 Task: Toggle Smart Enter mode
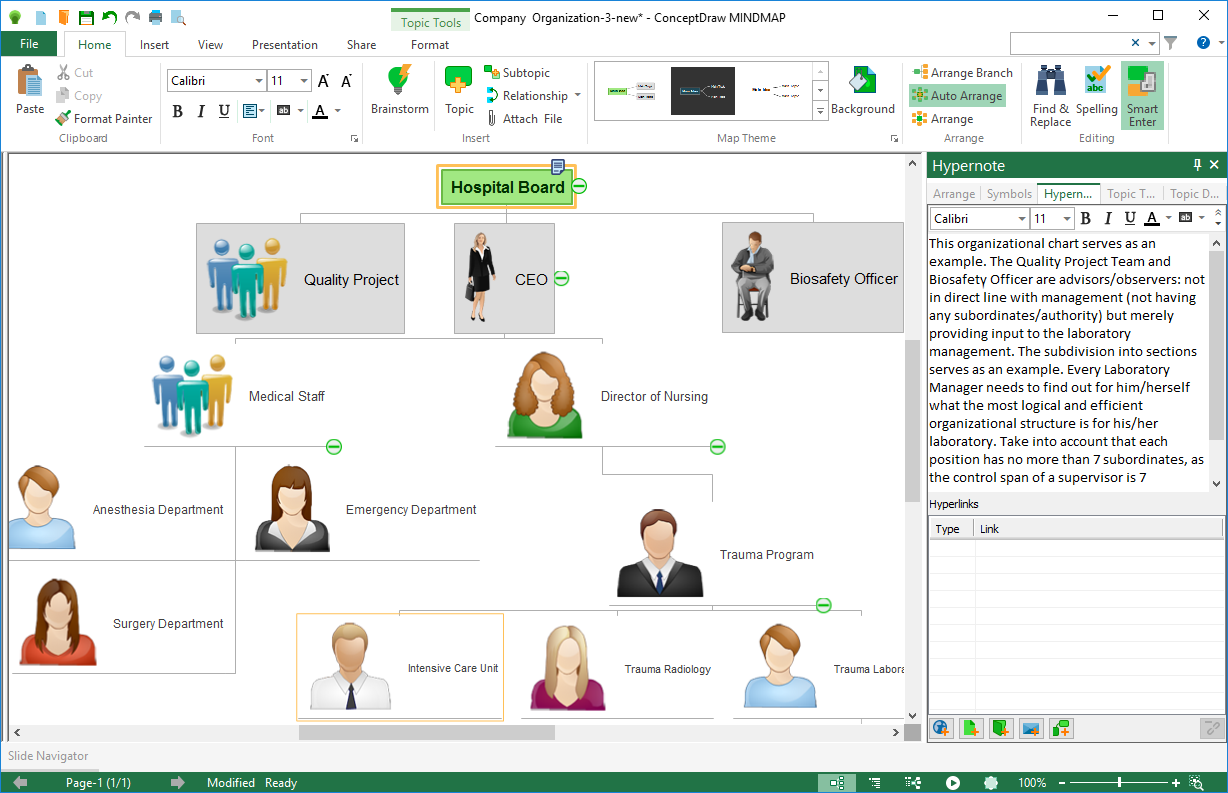click(x=1142, y=96)
